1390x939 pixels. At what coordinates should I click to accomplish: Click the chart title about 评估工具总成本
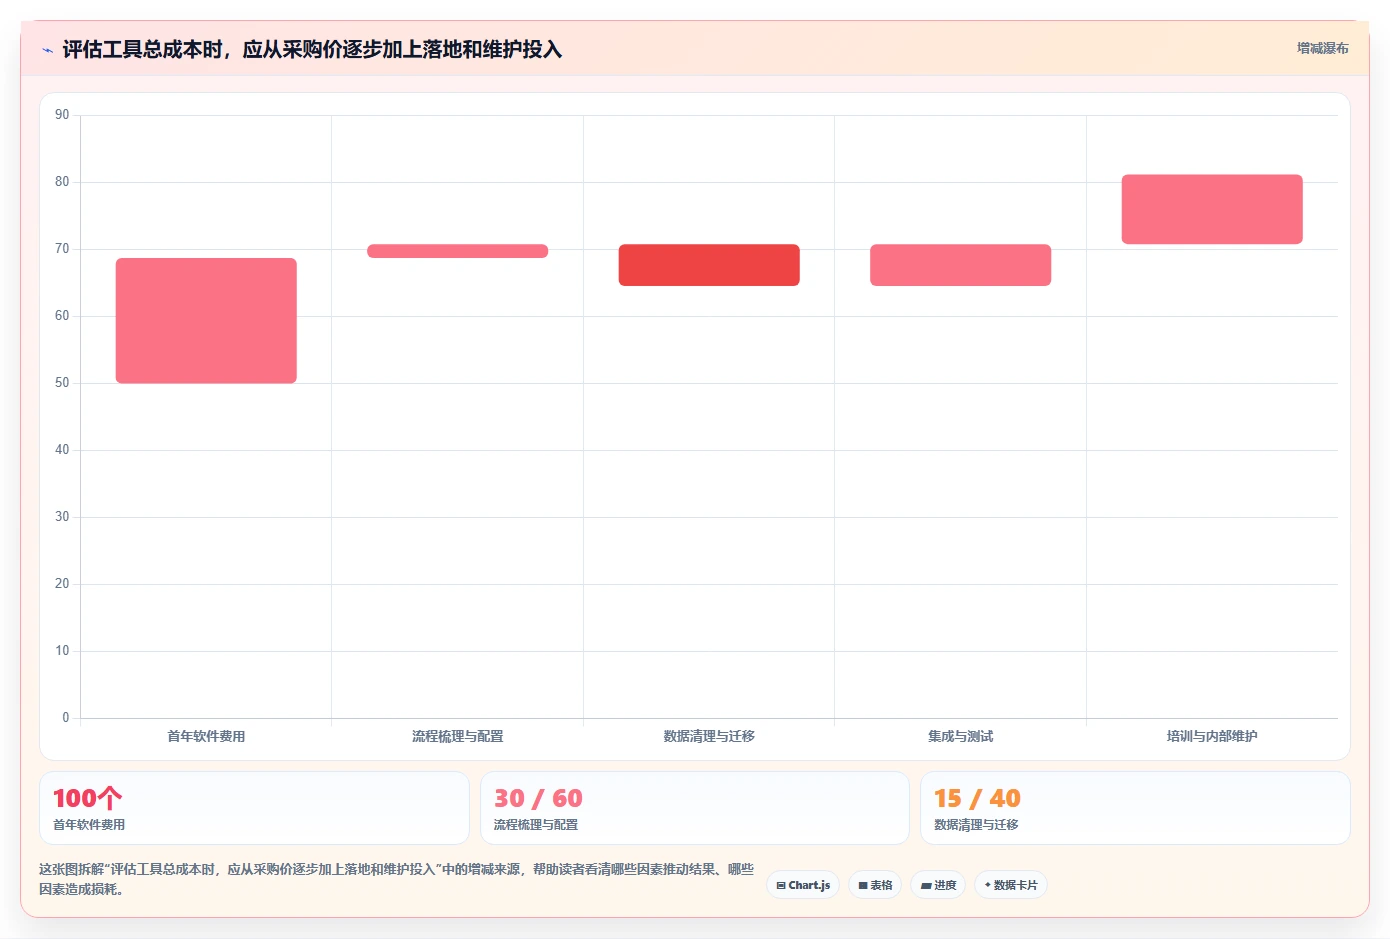(312, 49)
